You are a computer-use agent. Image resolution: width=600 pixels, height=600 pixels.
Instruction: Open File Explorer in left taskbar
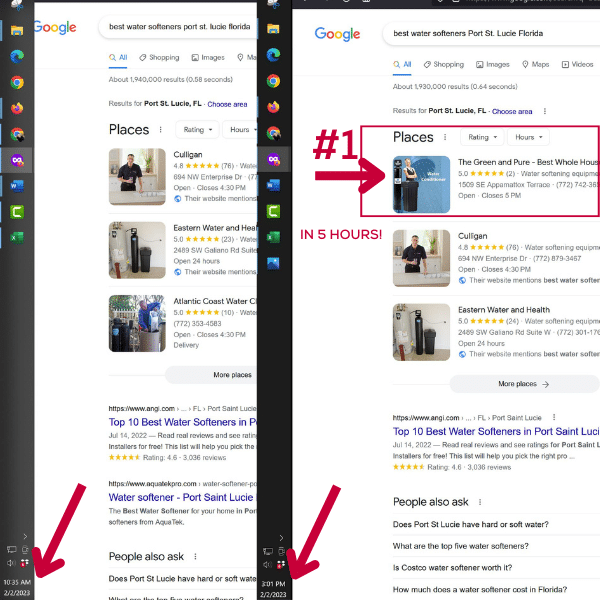tap(17, 31)
